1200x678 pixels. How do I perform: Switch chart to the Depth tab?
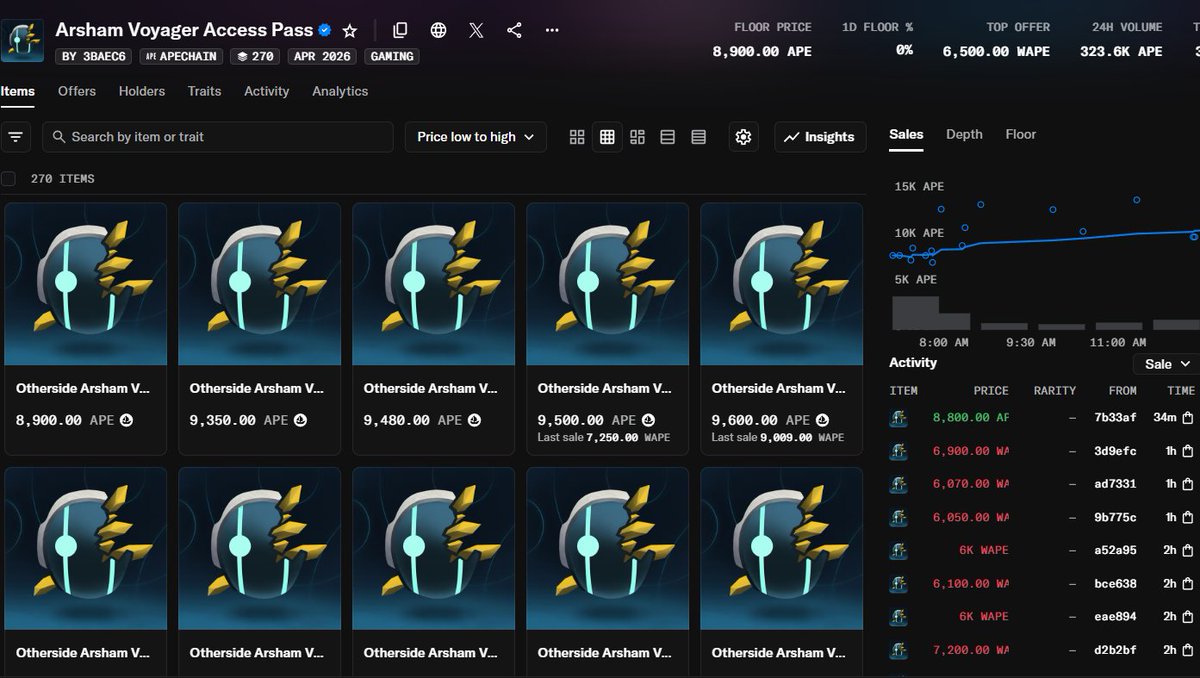[964, 134]
